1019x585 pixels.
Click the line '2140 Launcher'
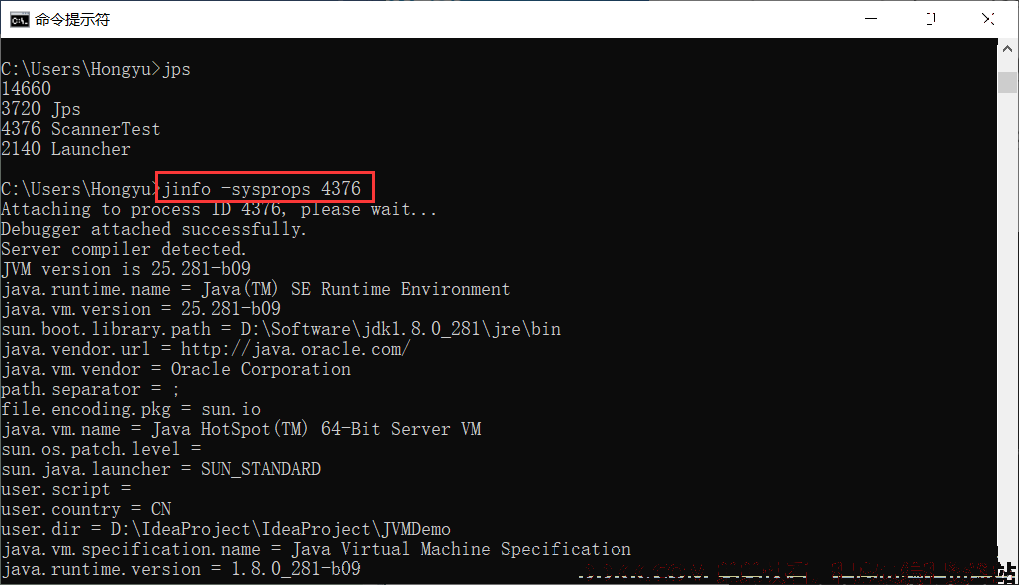[x=66, y=149]
